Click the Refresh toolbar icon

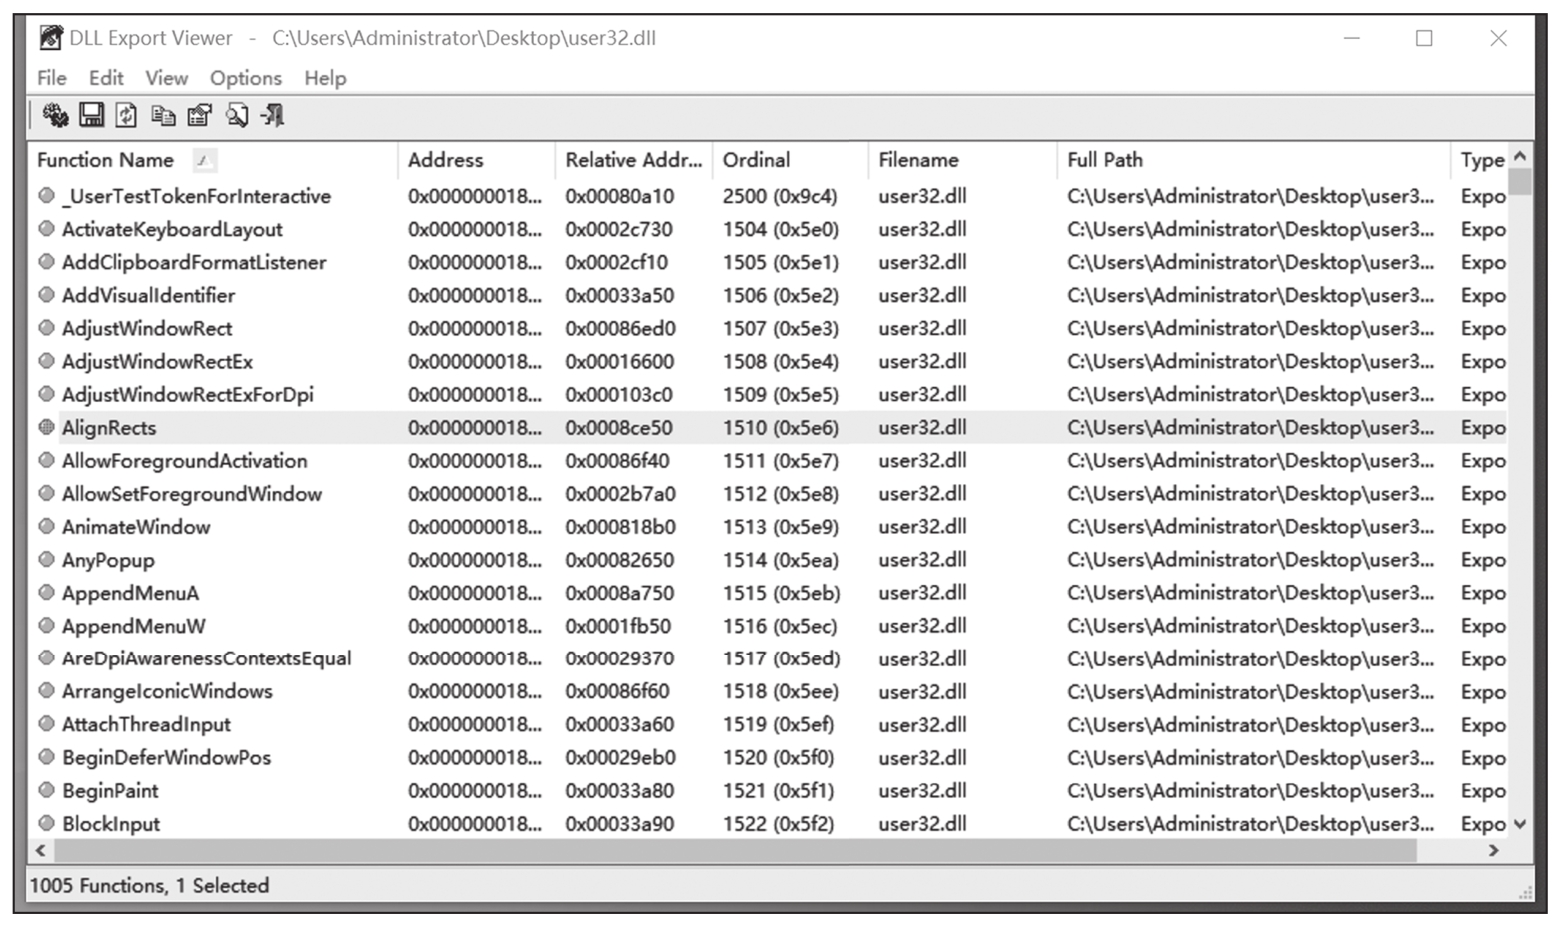126,116
